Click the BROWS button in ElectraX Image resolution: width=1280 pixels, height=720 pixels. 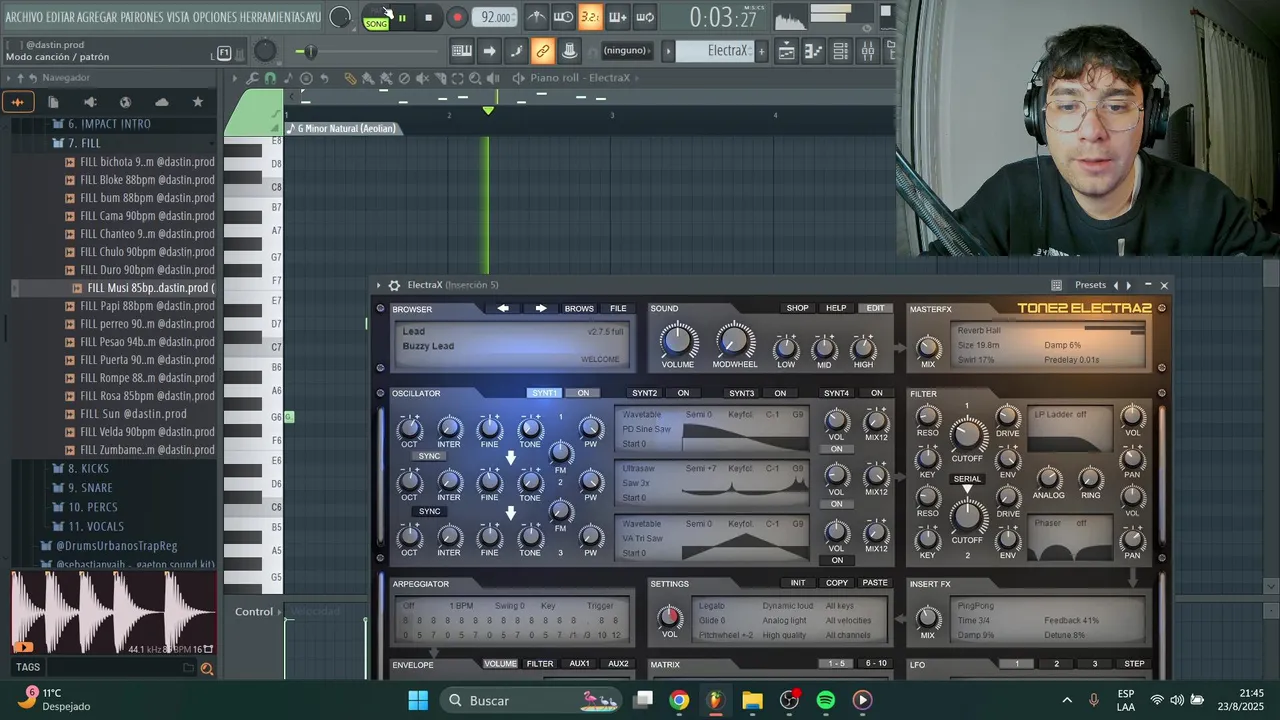579,308
